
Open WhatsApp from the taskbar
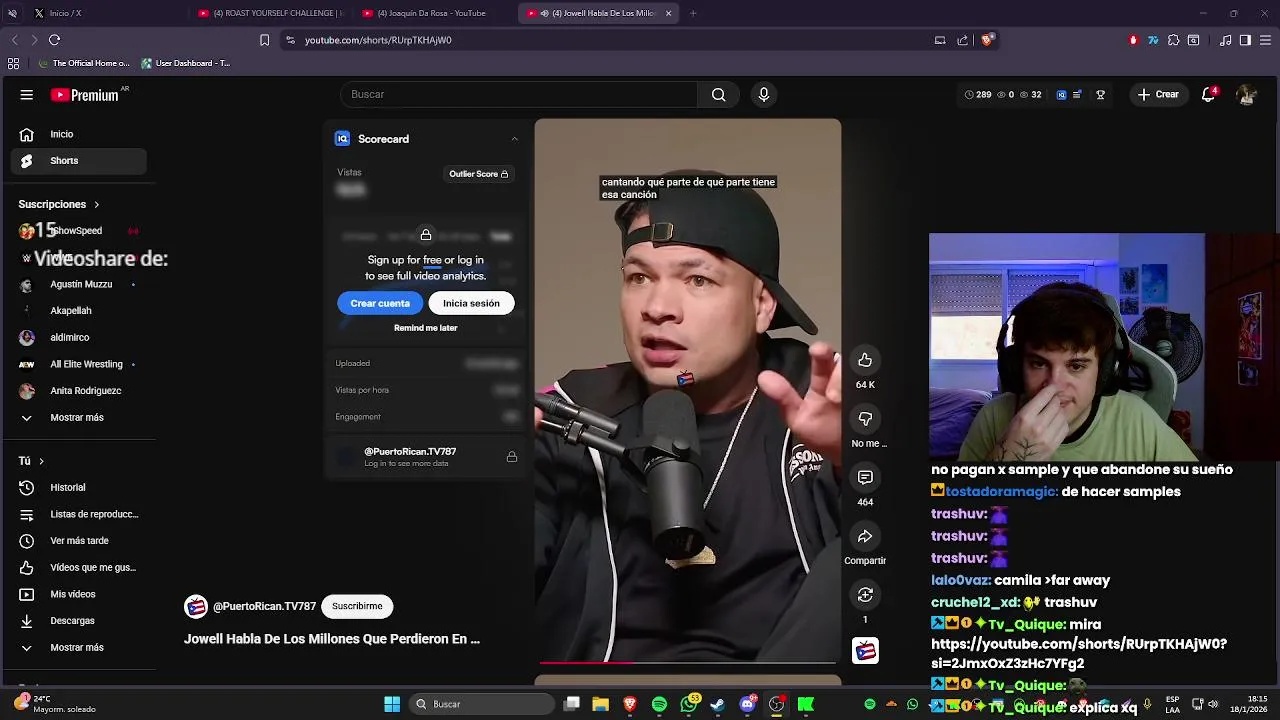click(689, 704)
